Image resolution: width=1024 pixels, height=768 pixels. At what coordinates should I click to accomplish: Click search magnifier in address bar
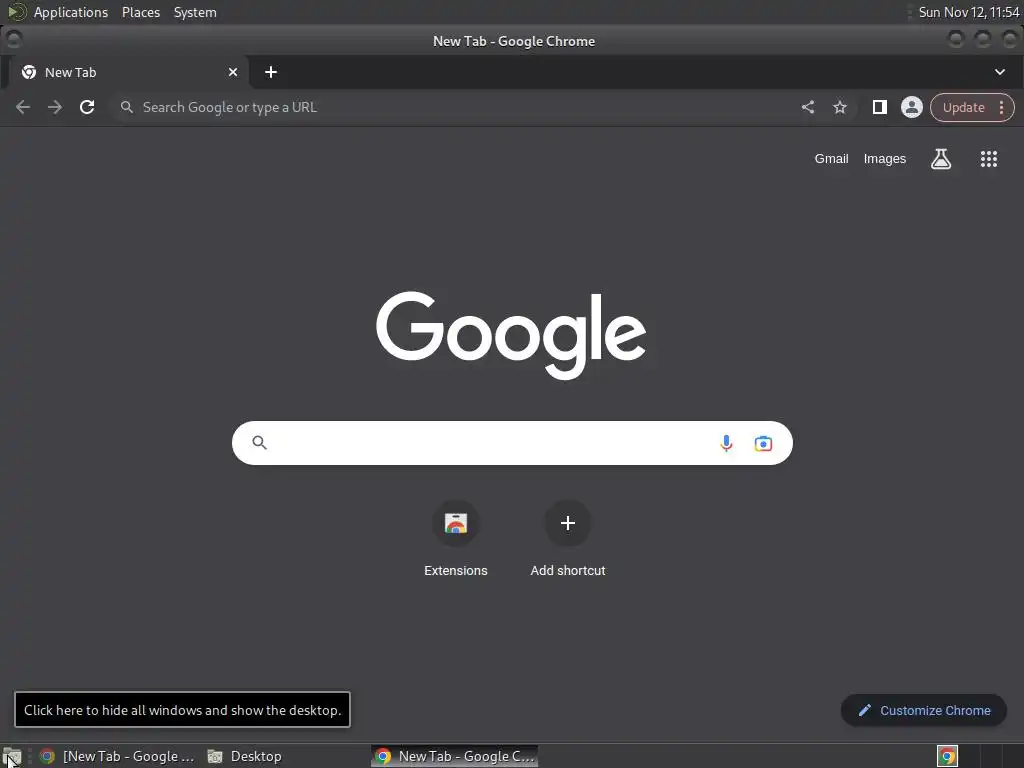[x=127, y=107]
